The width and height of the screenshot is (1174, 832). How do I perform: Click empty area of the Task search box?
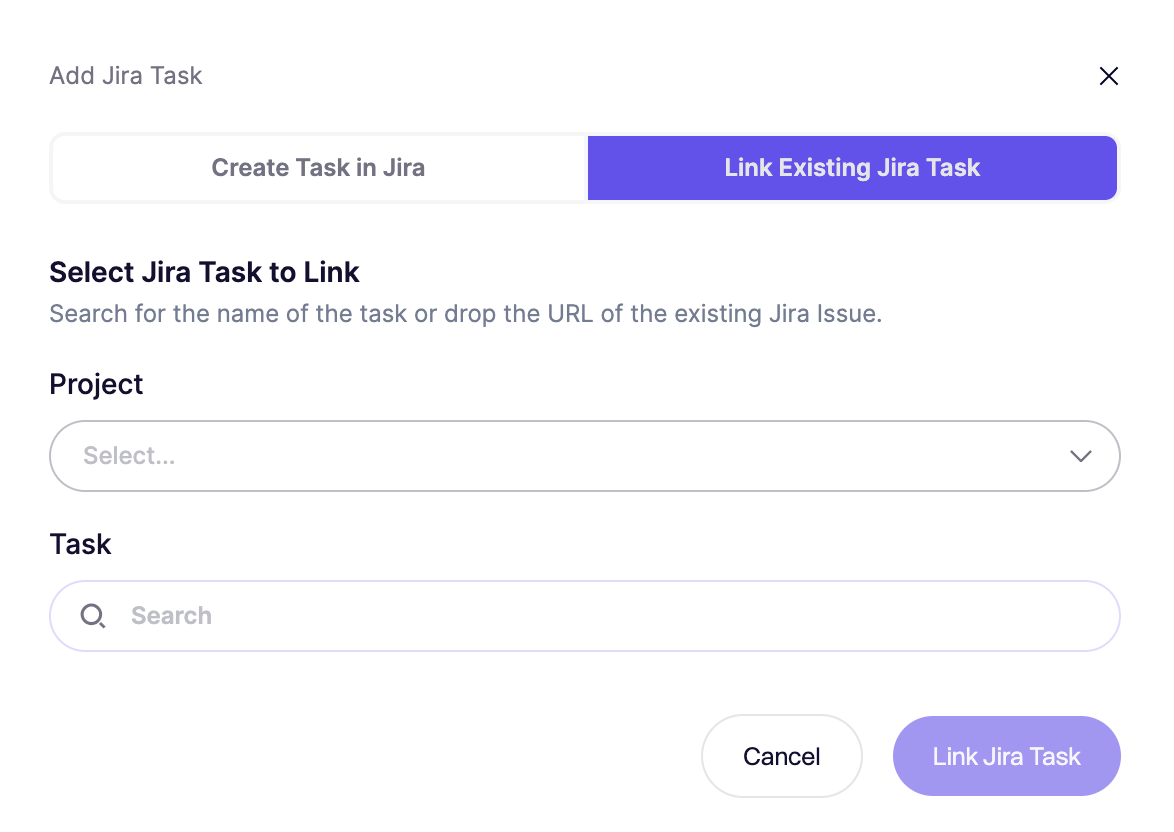click(659, 616)
